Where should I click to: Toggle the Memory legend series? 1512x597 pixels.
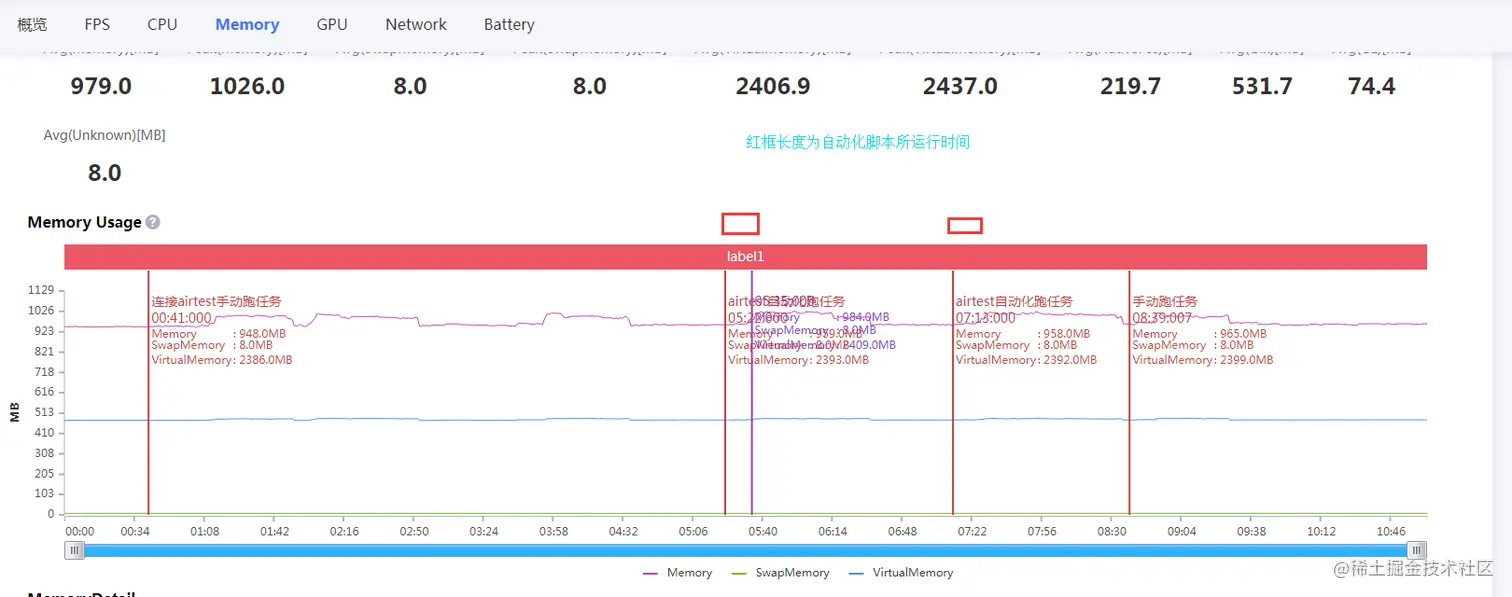[678, 573]
